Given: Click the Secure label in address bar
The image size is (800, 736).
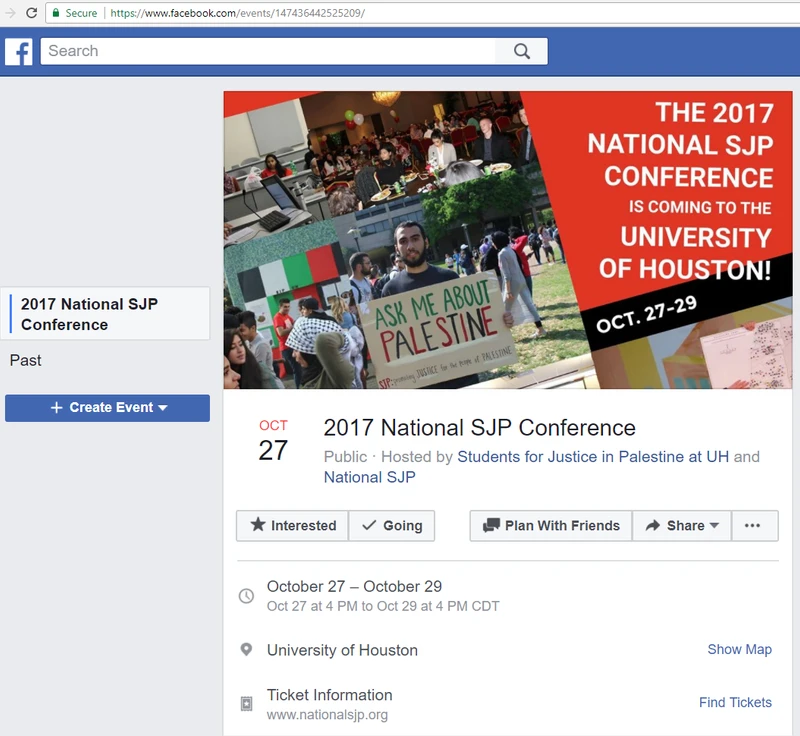Looking at the screenshot, I should point(81,13).
